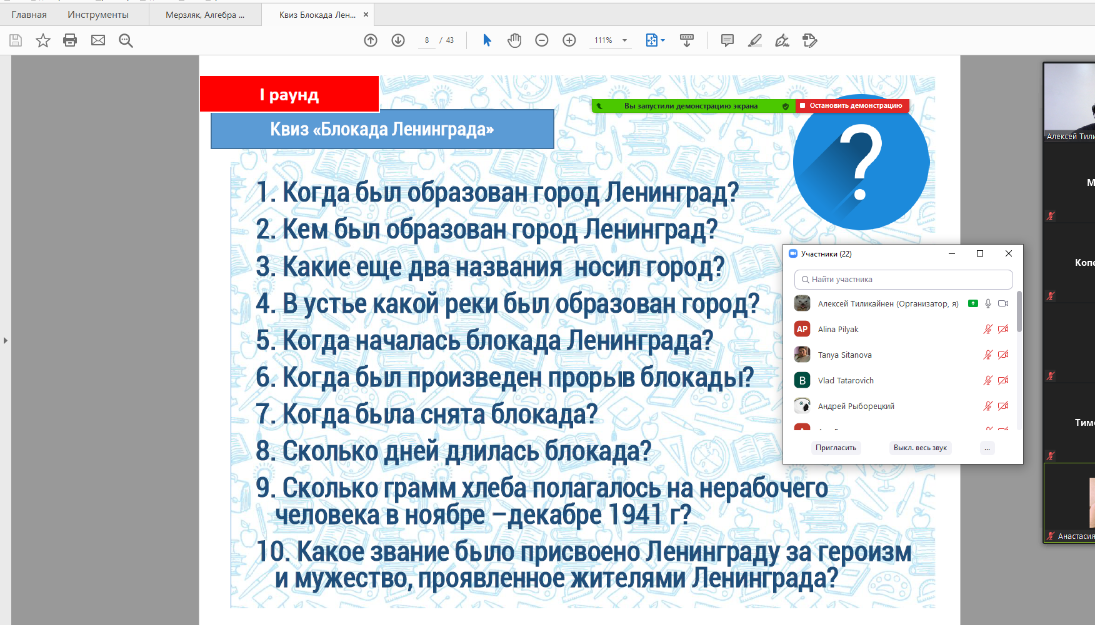The height and width of the screenshot is (625, 1095).
Task: Open the more options "..." menu in the participants panel
Action: click(987, 448)
